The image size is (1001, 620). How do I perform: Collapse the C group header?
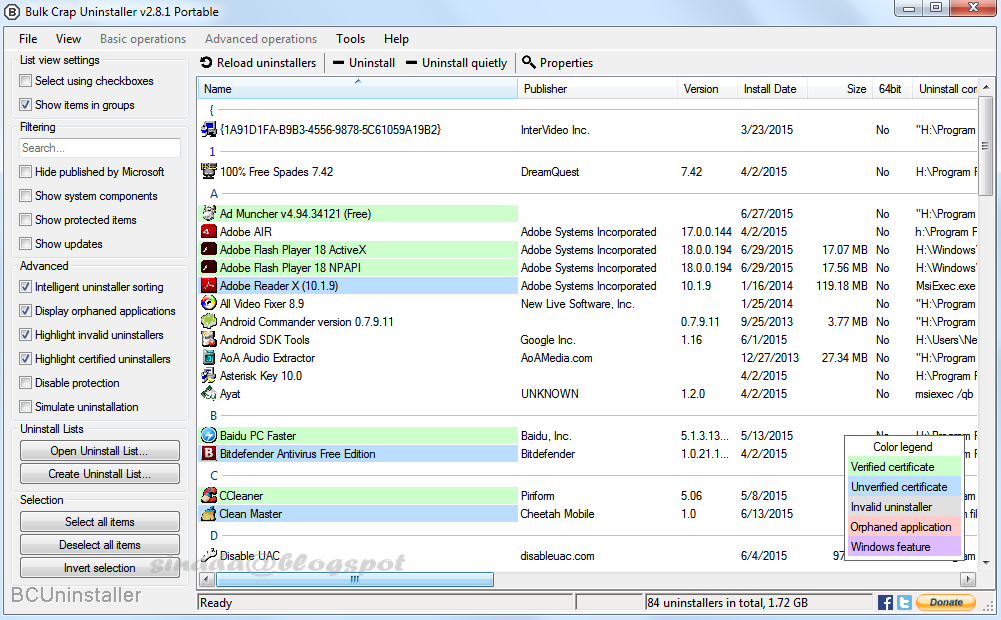pyautogui.click(x=214, y=475)
